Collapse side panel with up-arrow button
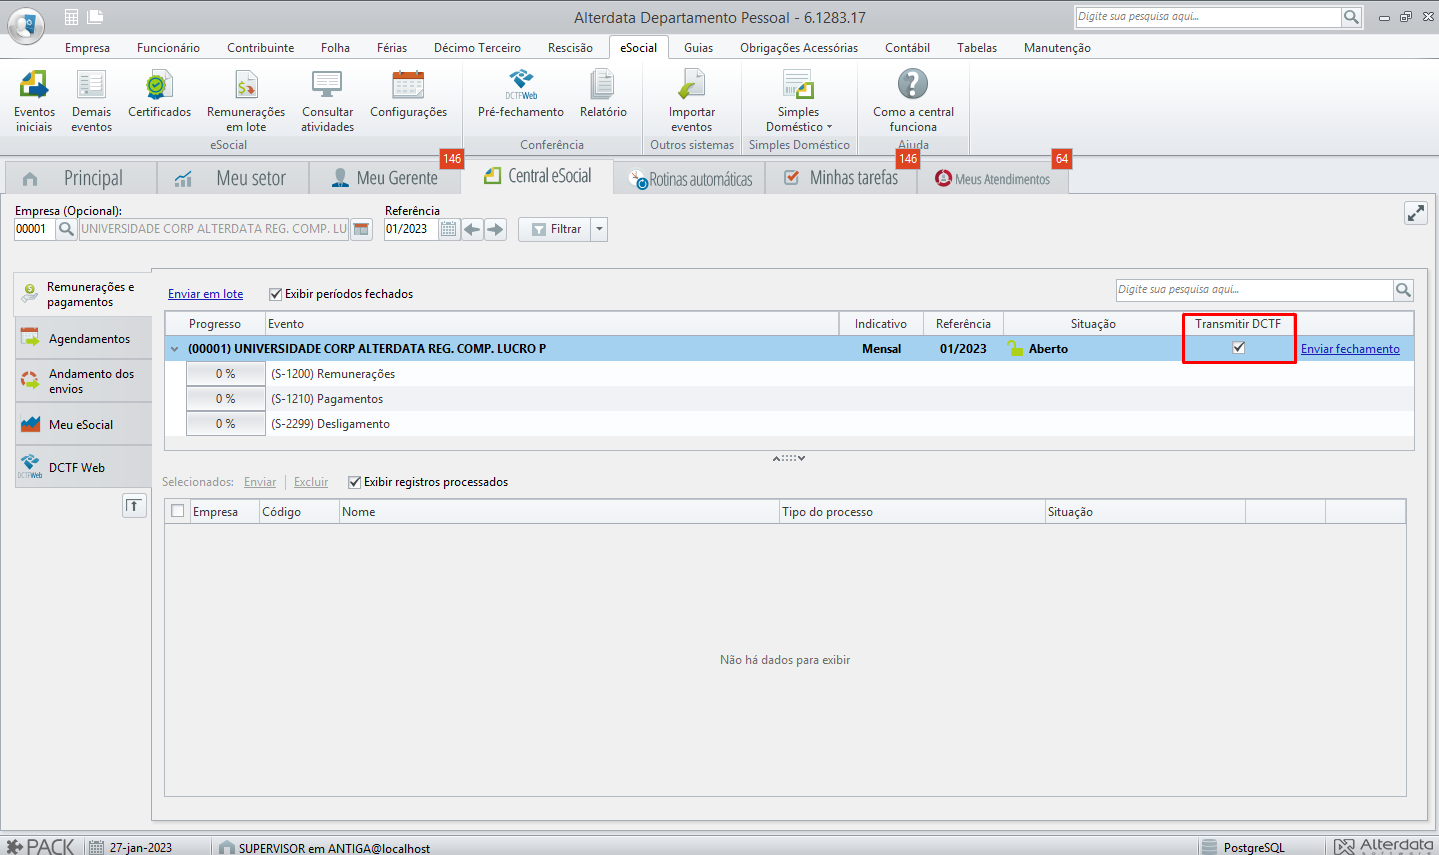The width and height of the screenshot is (1439, 855). [134, 506]
